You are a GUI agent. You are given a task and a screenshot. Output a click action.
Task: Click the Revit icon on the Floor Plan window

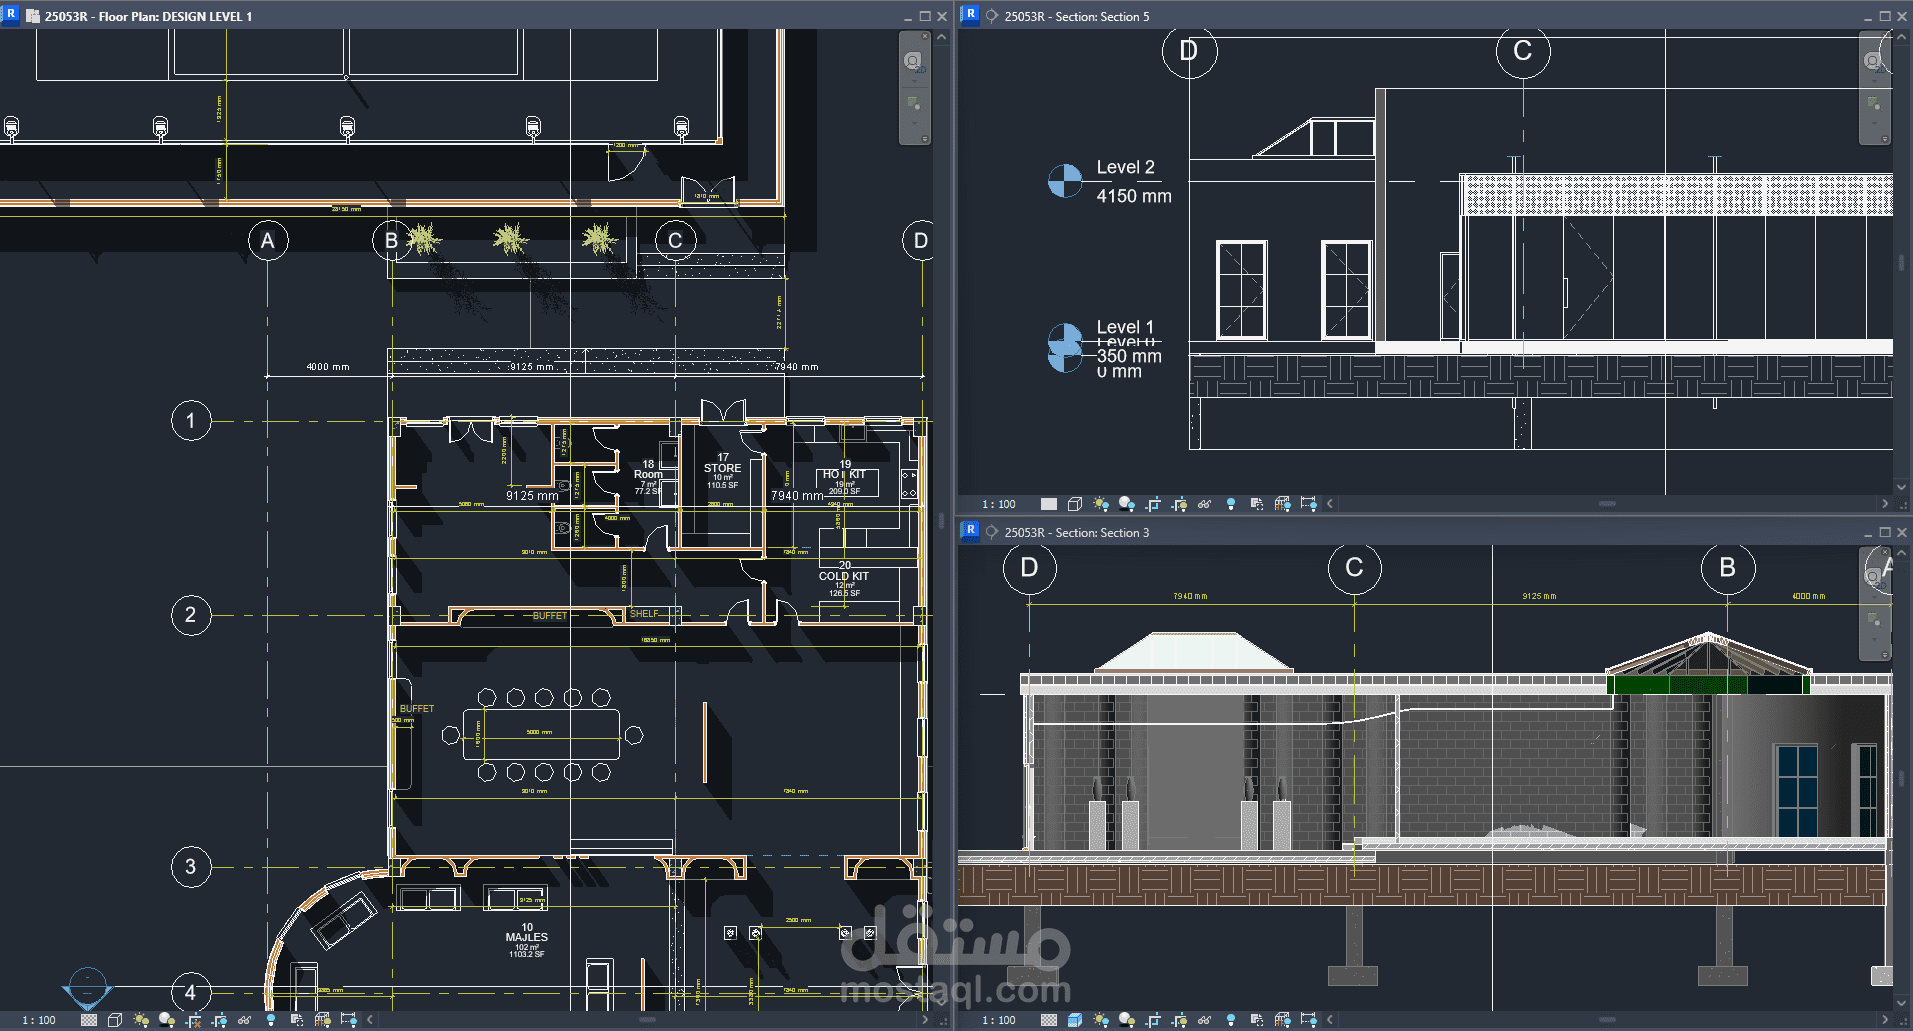tap(11, 15)
